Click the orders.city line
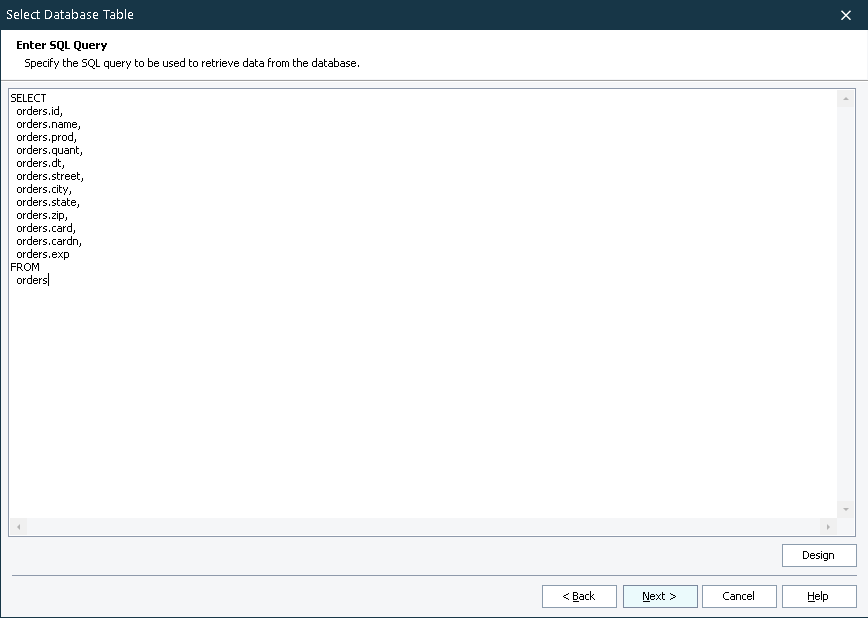The image size is (868, 618). click(x=44, y=189)
